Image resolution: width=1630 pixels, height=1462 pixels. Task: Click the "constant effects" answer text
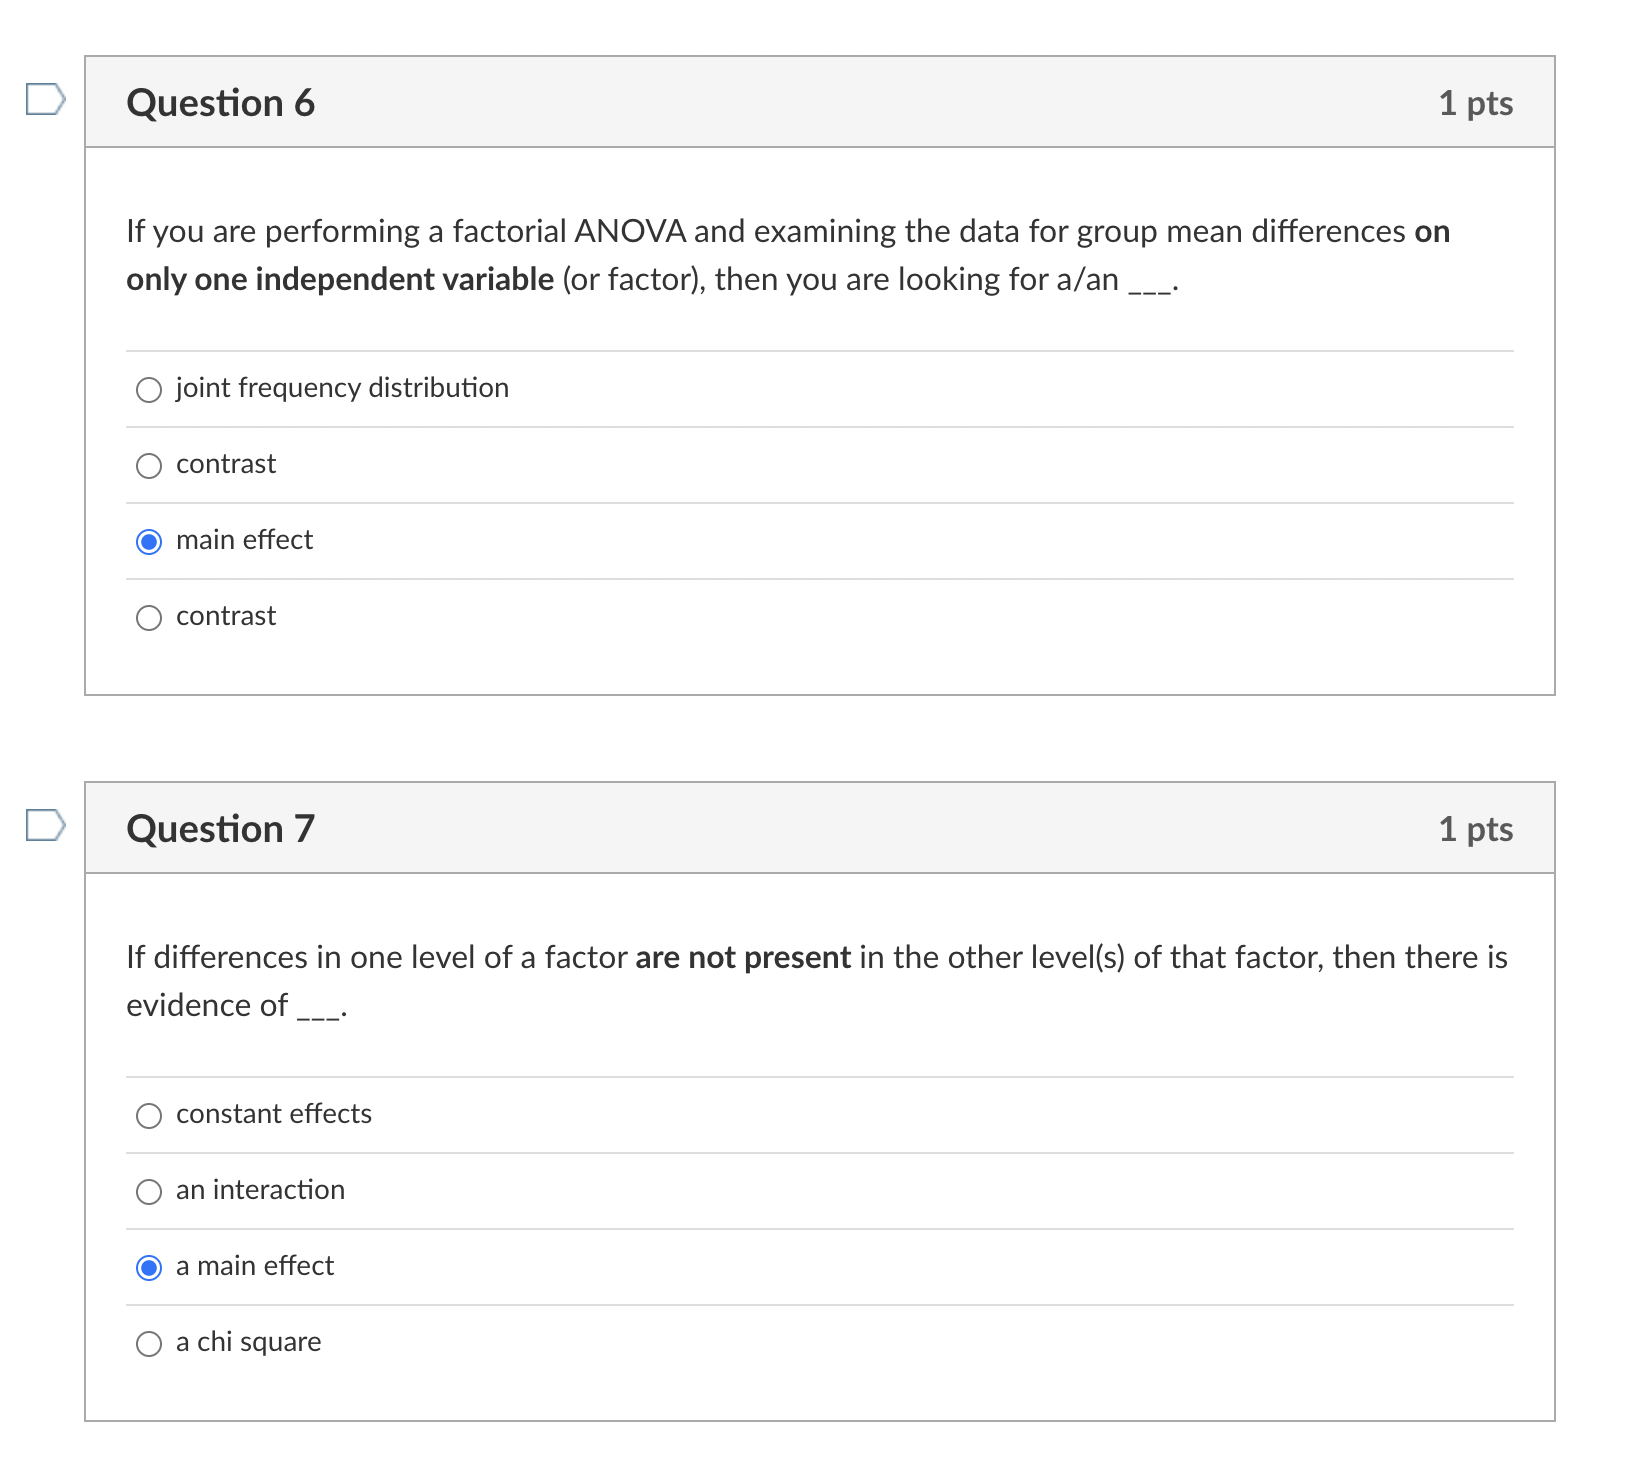(x=273, y=1114)
